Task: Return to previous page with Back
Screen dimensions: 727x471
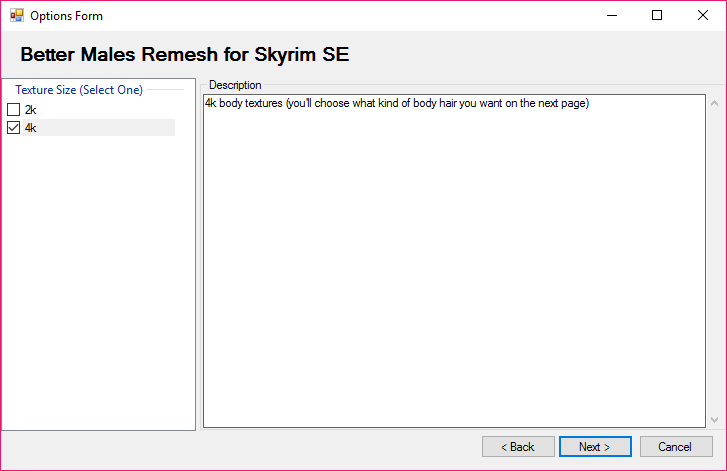Action: click(x=518, y=446)
